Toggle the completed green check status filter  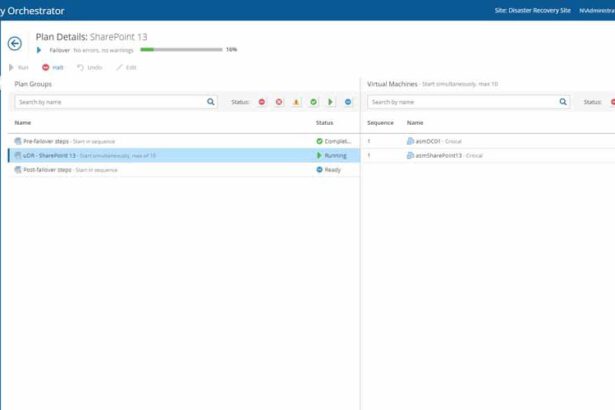[x=313, y=102]
